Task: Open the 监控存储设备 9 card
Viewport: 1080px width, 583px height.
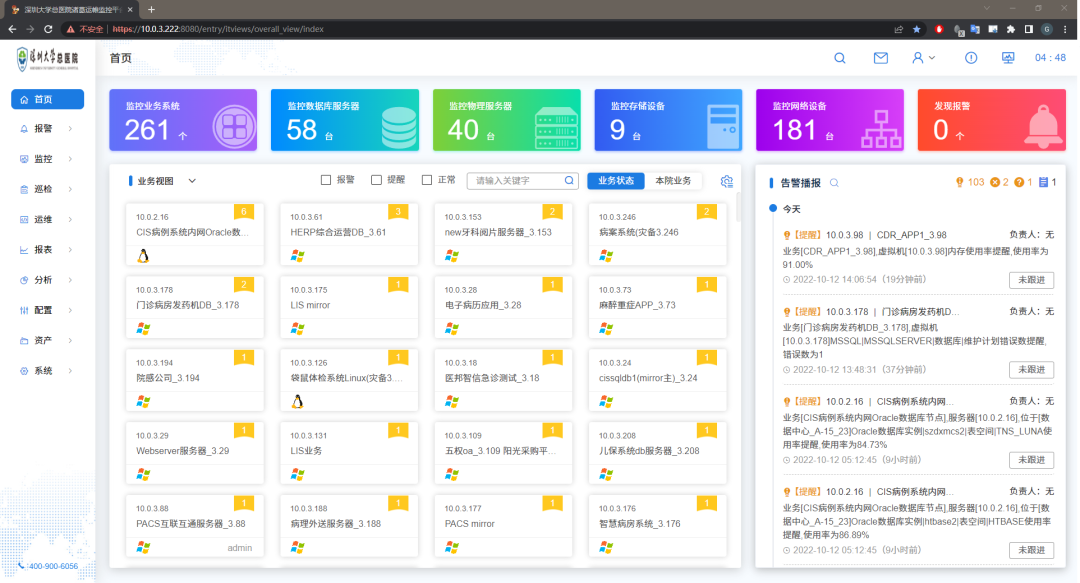Action: 668,120
